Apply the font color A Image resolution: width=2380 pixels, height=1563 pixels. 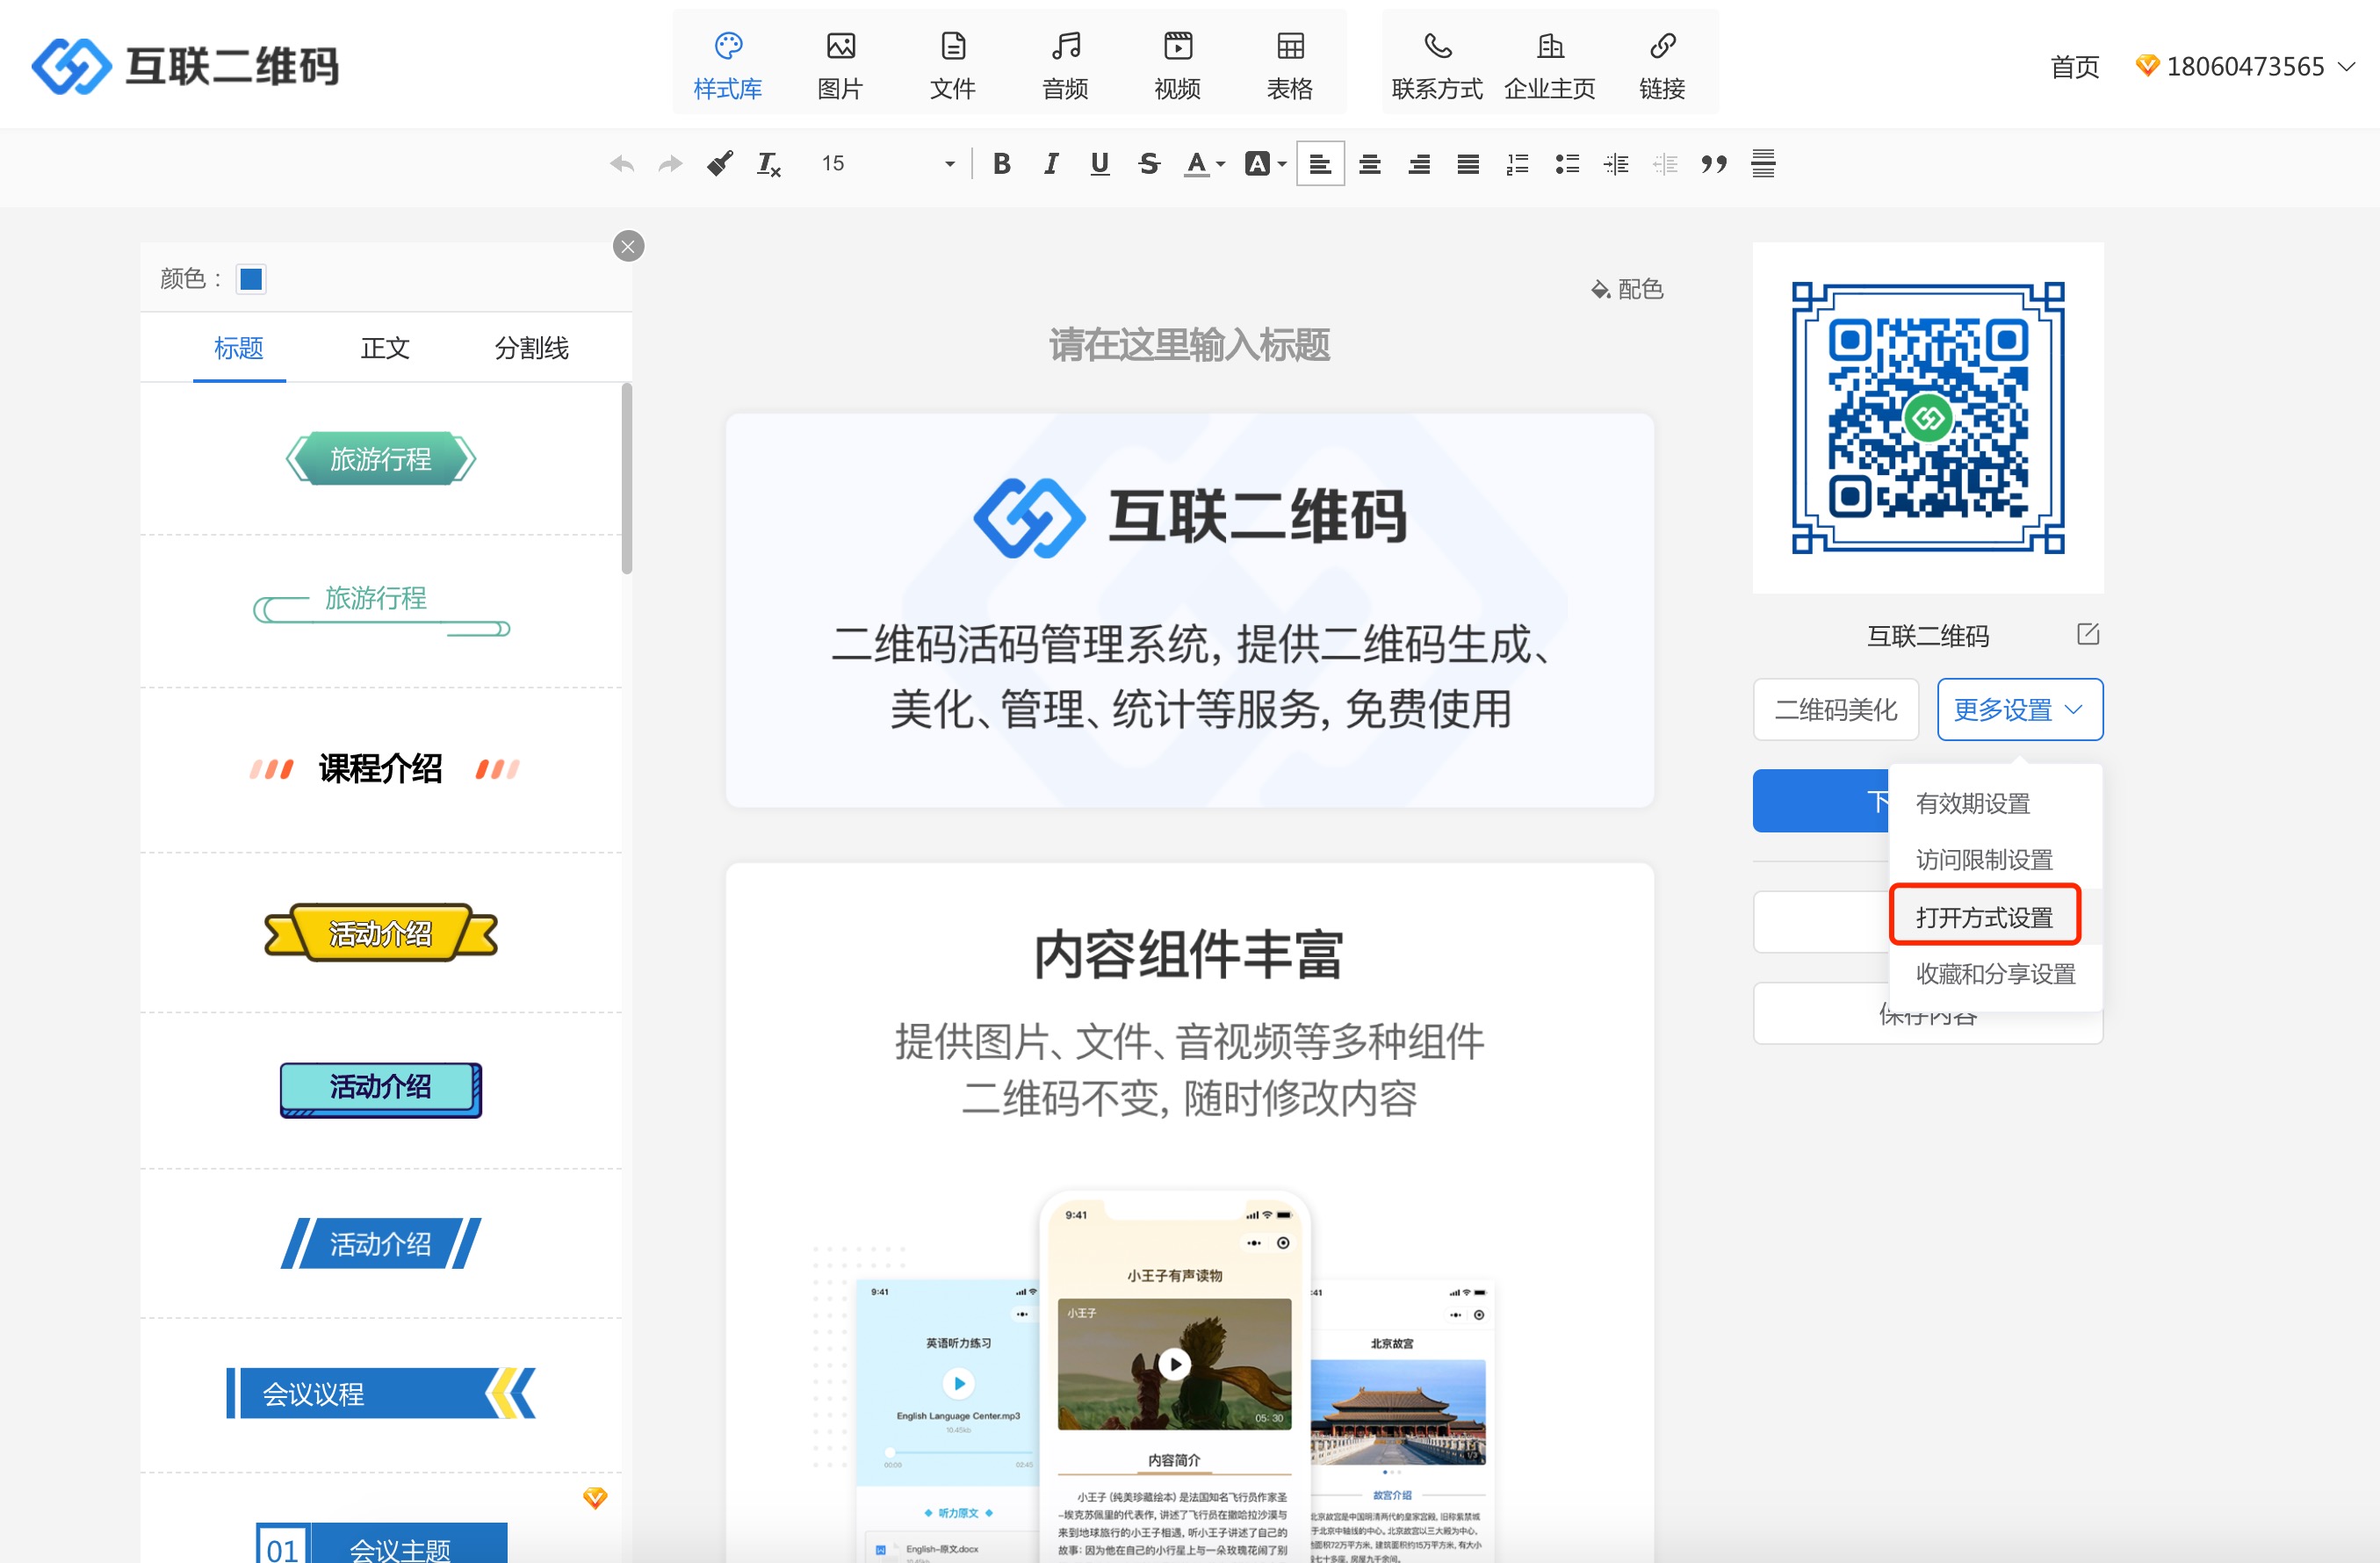[x=1197, y=164]
